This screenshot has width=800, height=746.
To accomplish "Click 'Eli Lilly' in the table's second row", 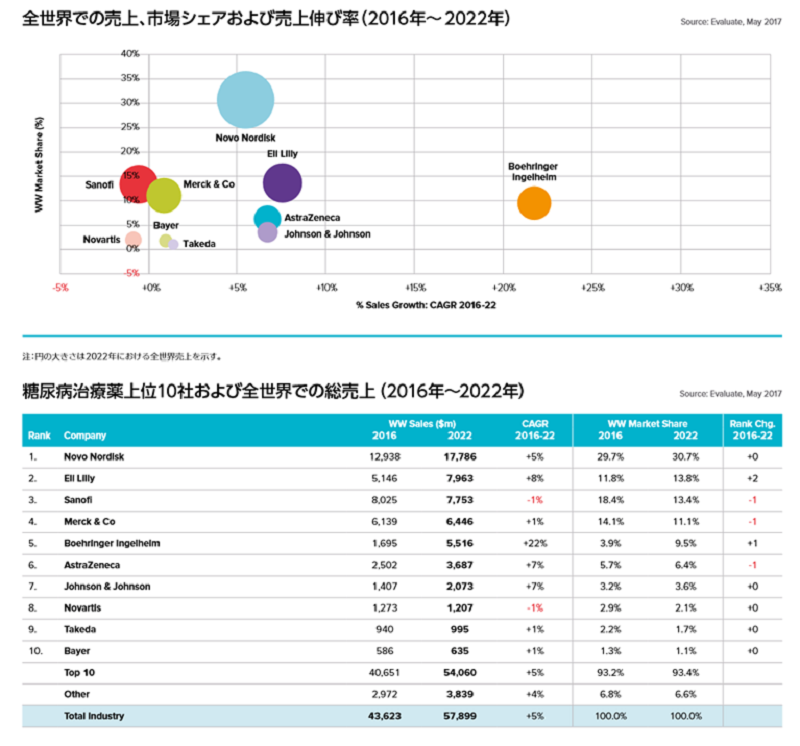I will (x=79, y=479).
